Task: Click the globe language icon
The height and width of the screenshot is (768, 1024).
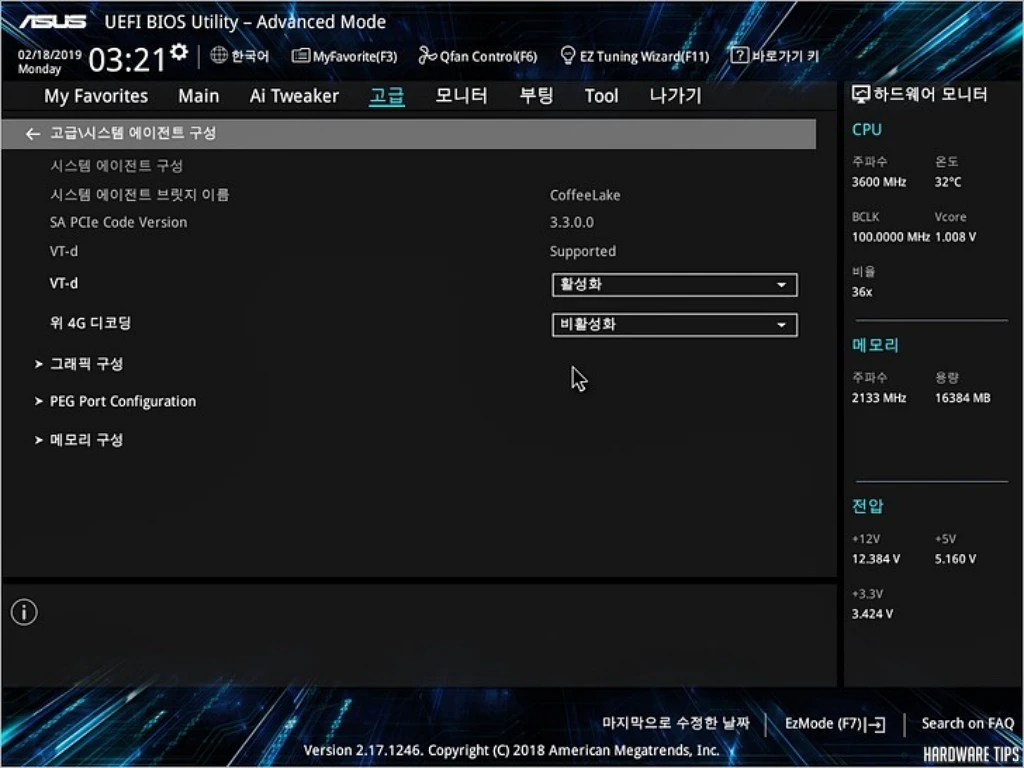Action: pyautogui.click(x=219, y=56)
